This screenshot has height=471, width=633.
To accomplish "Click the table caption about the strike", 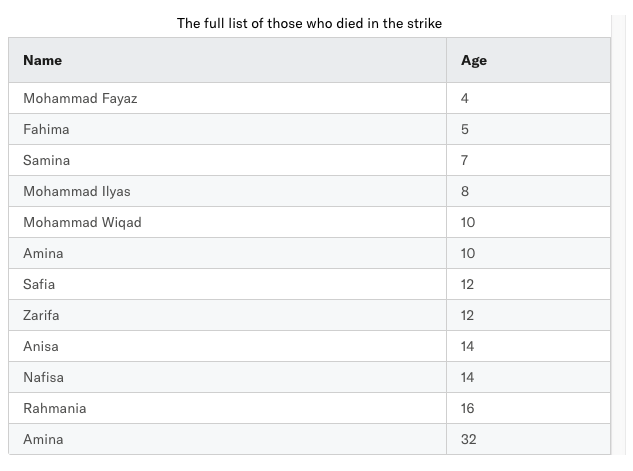I will click(x=309, y=23).
